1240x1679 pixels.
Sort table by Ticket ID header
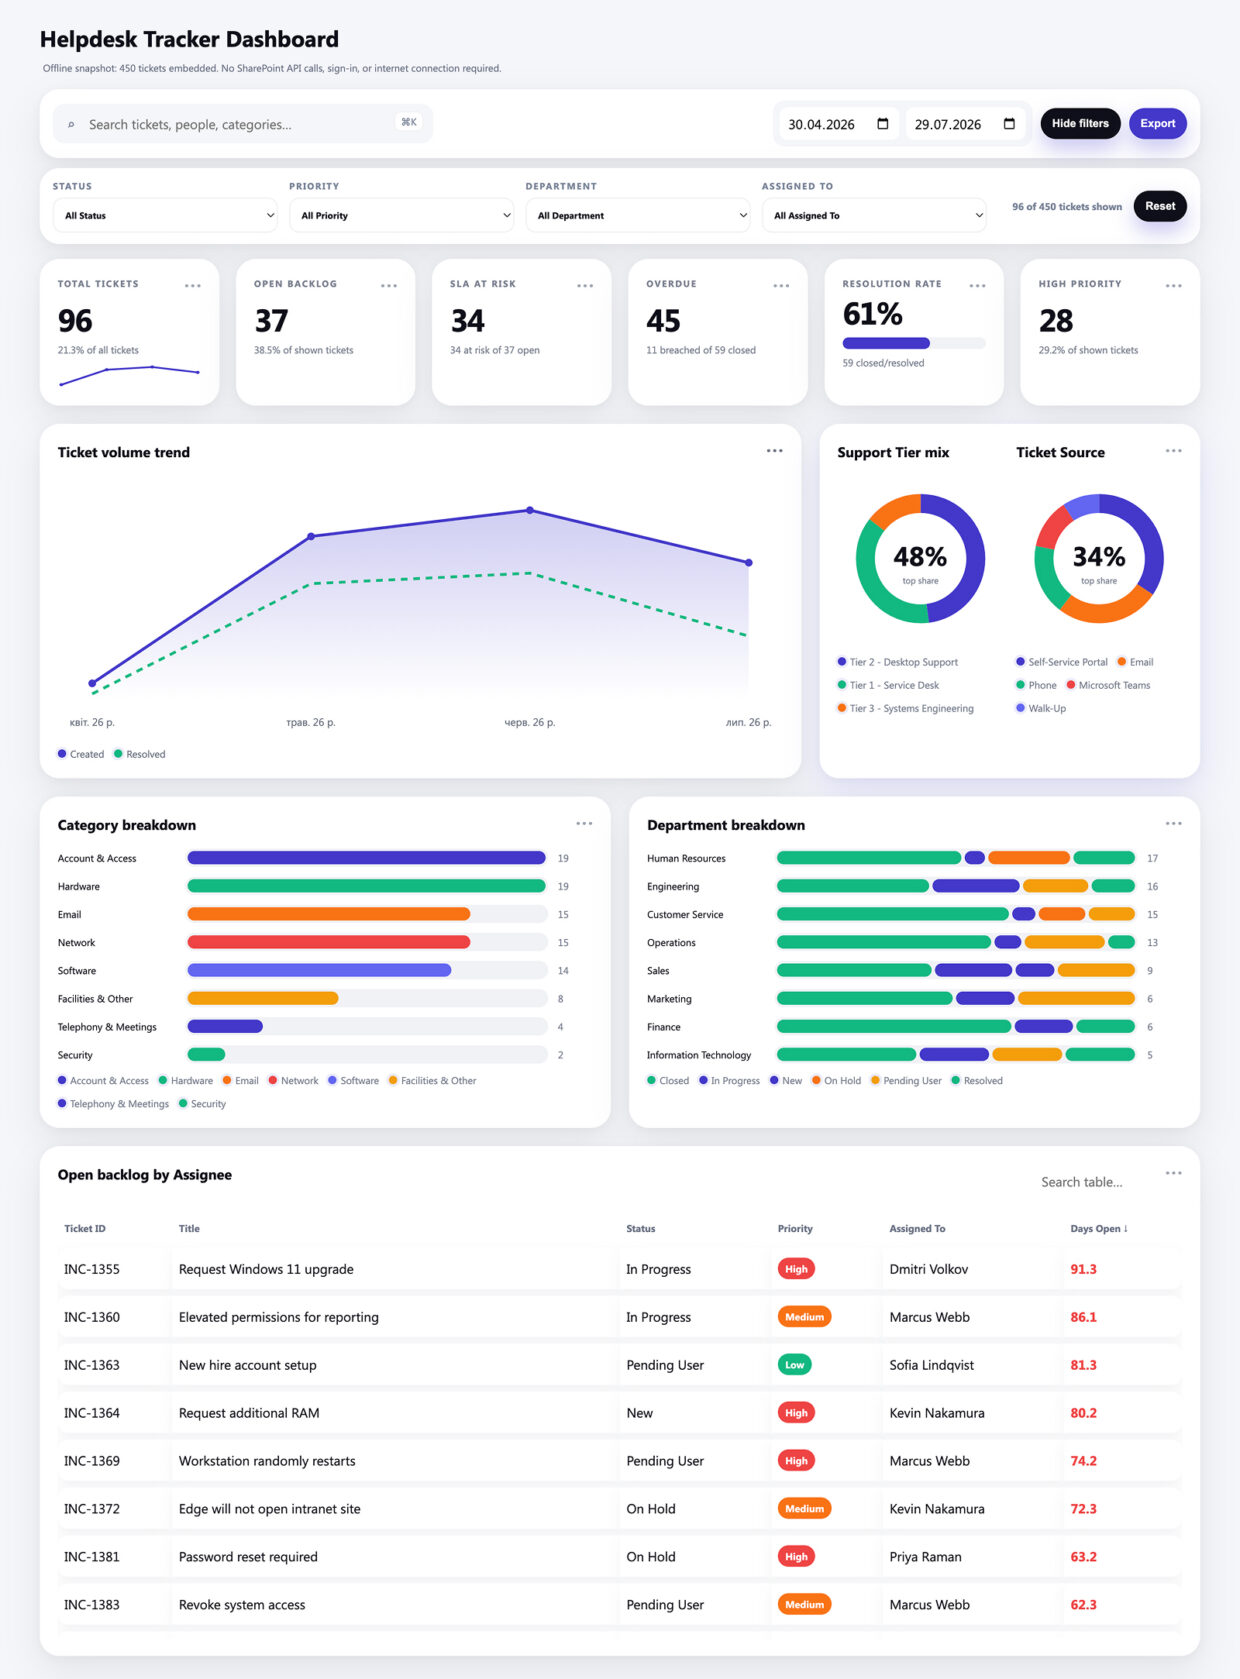[x=85, y=1229]
